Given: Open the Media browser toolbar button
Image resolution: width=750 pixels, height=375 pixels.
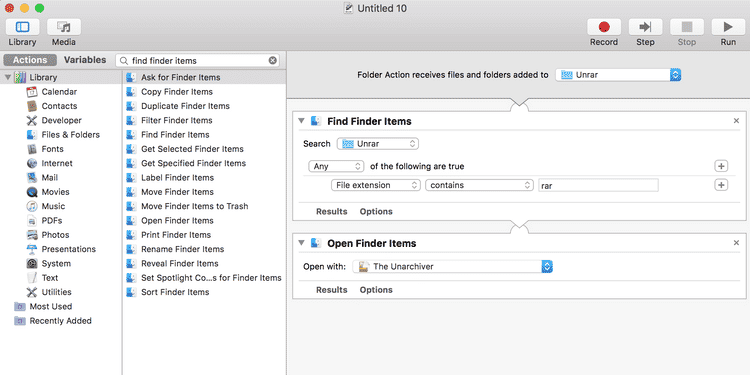Looking at the screenshot, I should coord(64,27).
